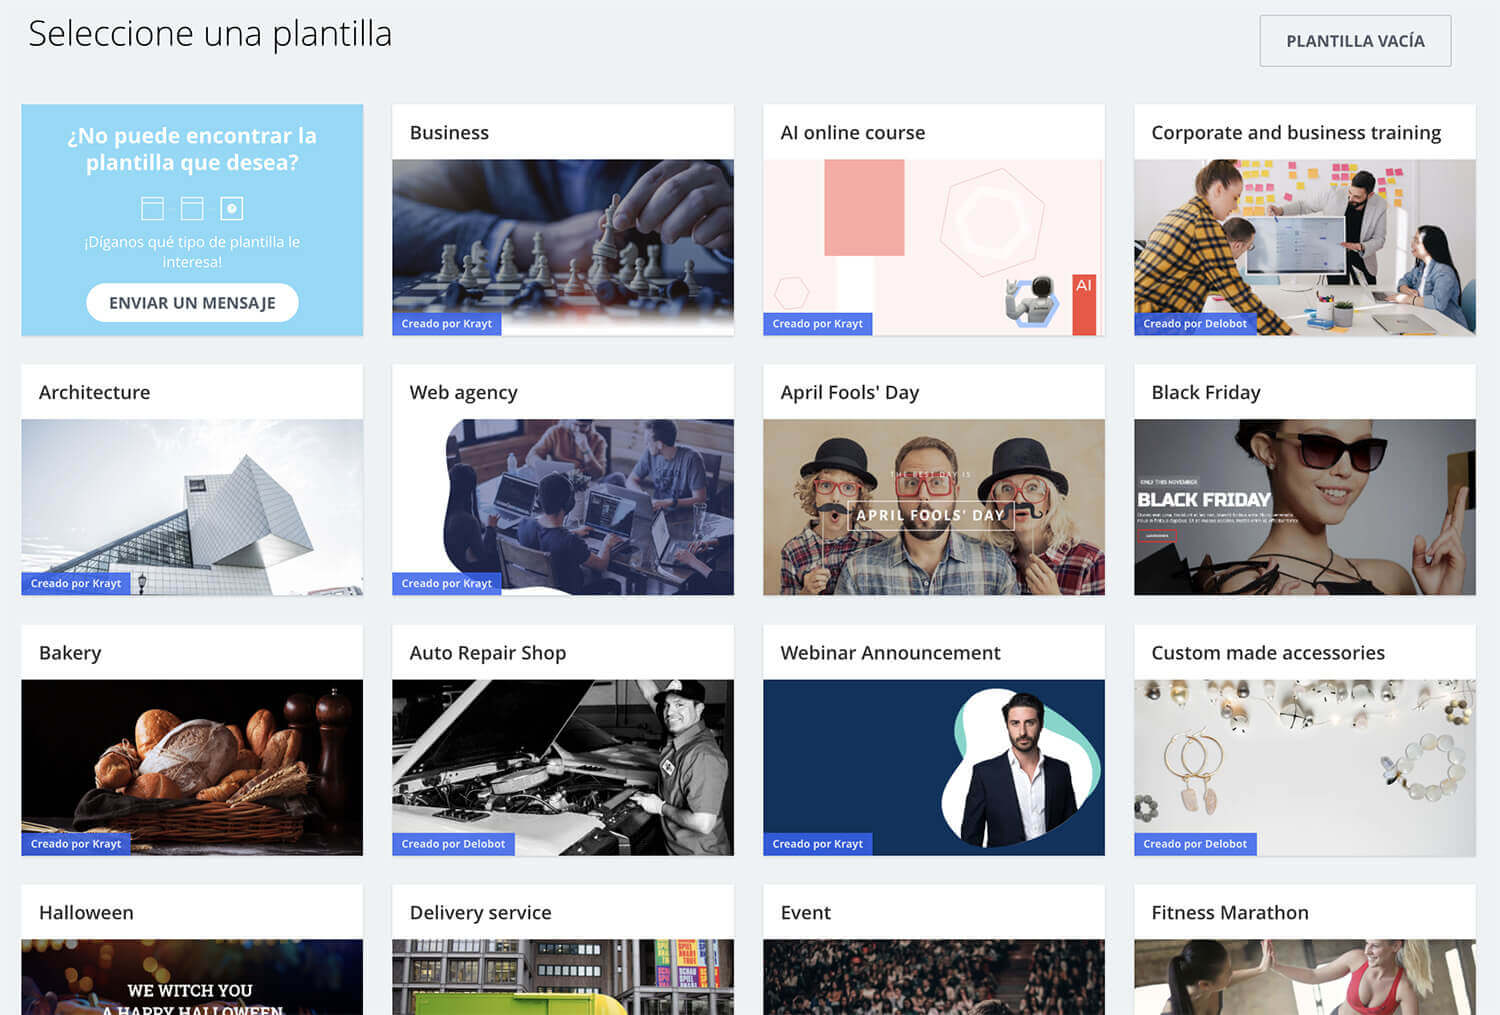
Task: Select the Delivery service template
Action: [x=562, y=976]
